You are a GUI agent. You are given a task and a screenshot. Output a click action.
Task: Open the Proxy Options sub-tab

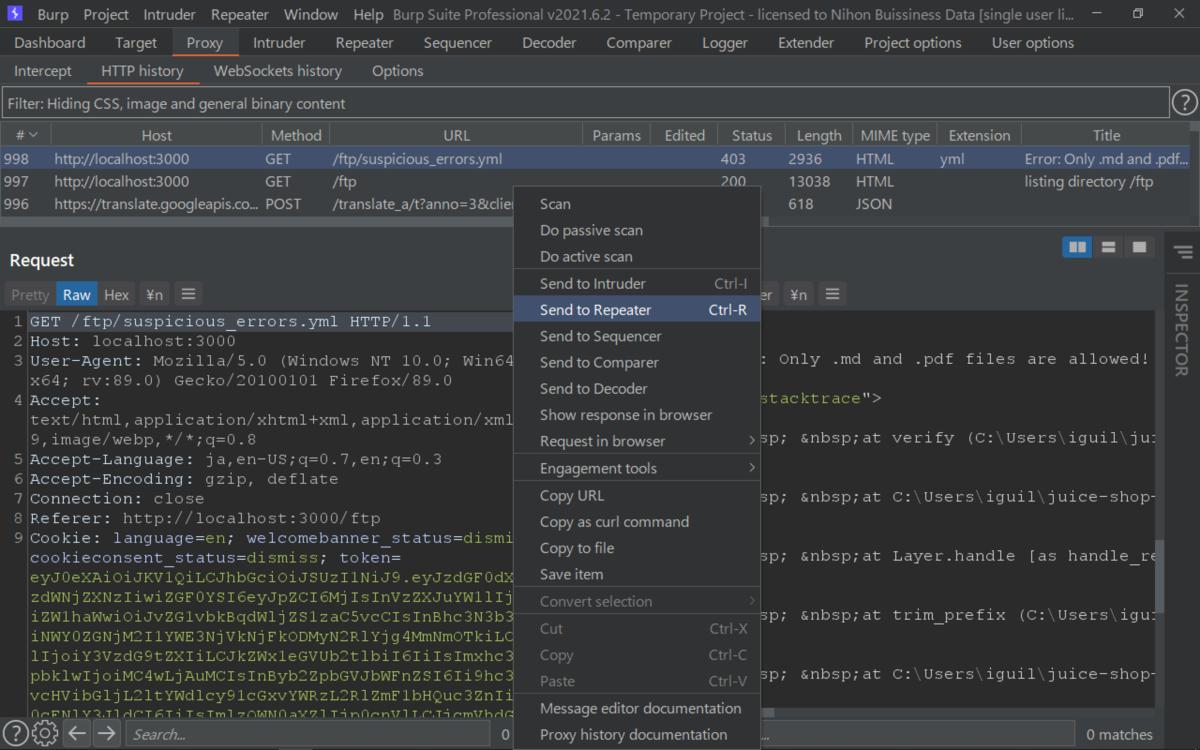click(x=398, y=71)
